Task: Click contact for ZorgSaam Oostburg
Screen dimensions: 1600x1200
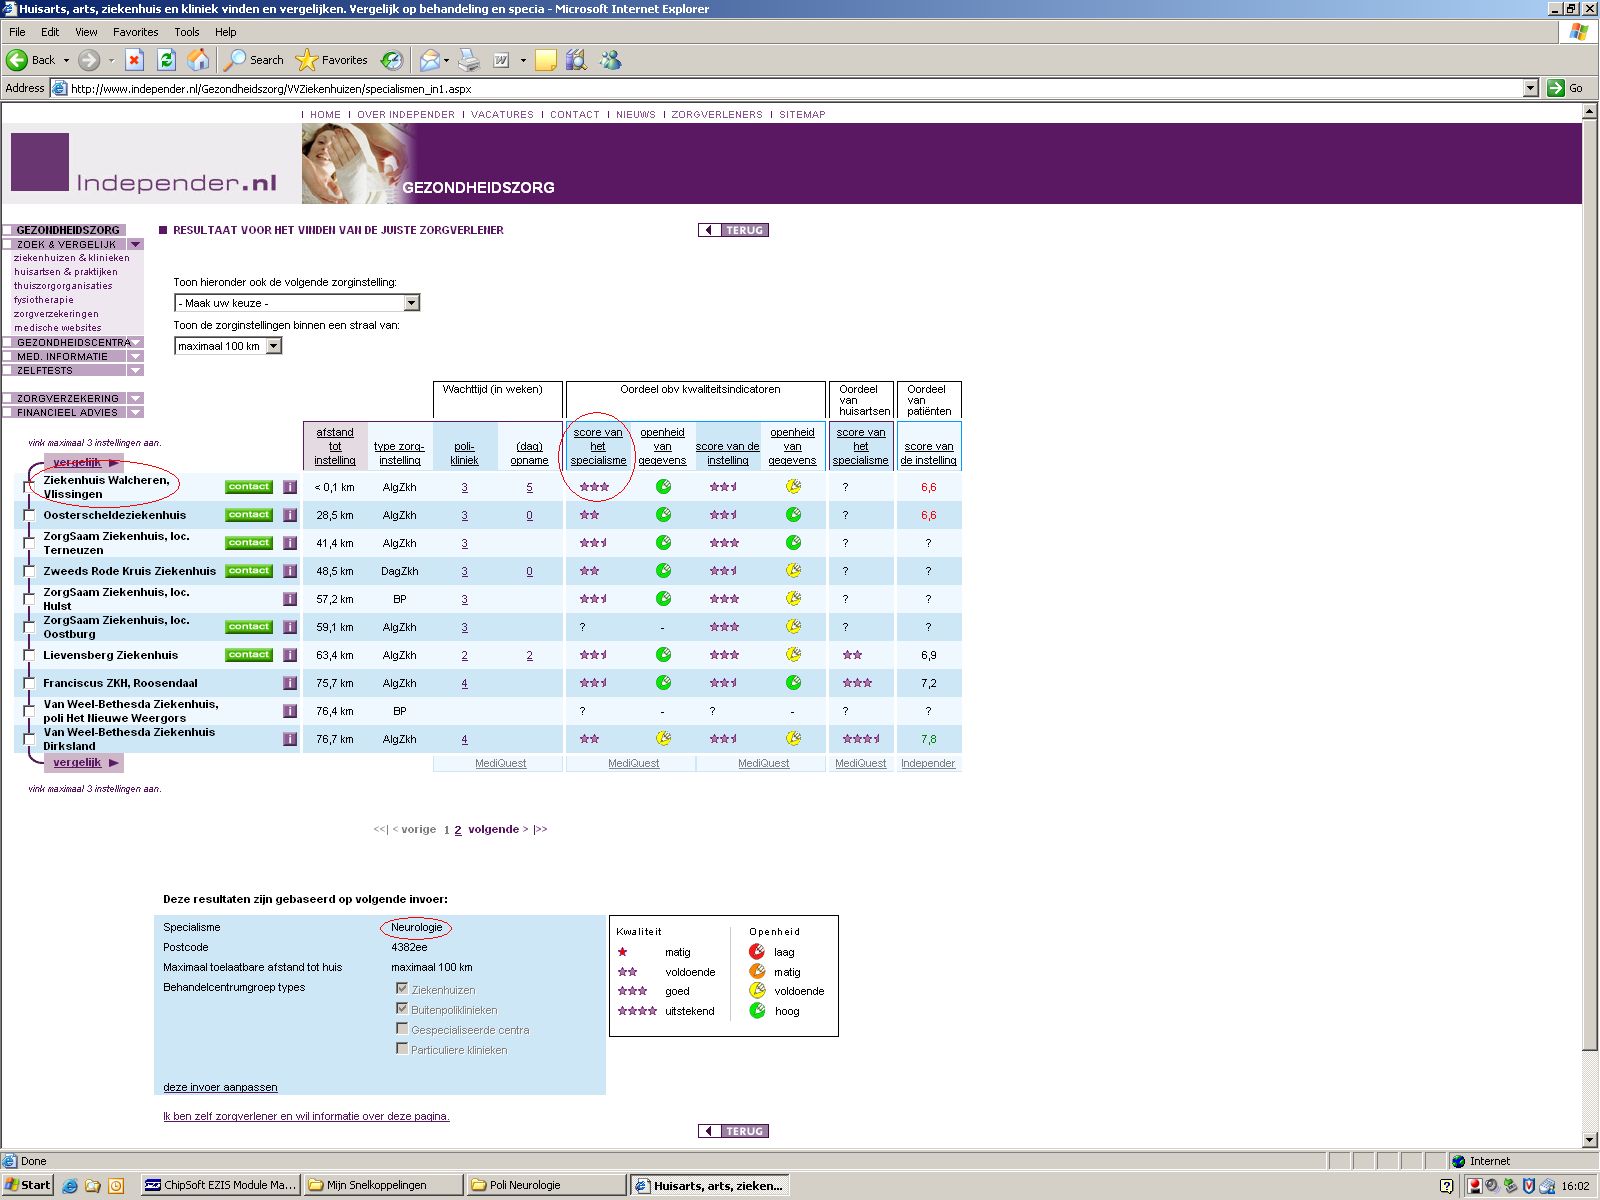Action: pos(249,627)
